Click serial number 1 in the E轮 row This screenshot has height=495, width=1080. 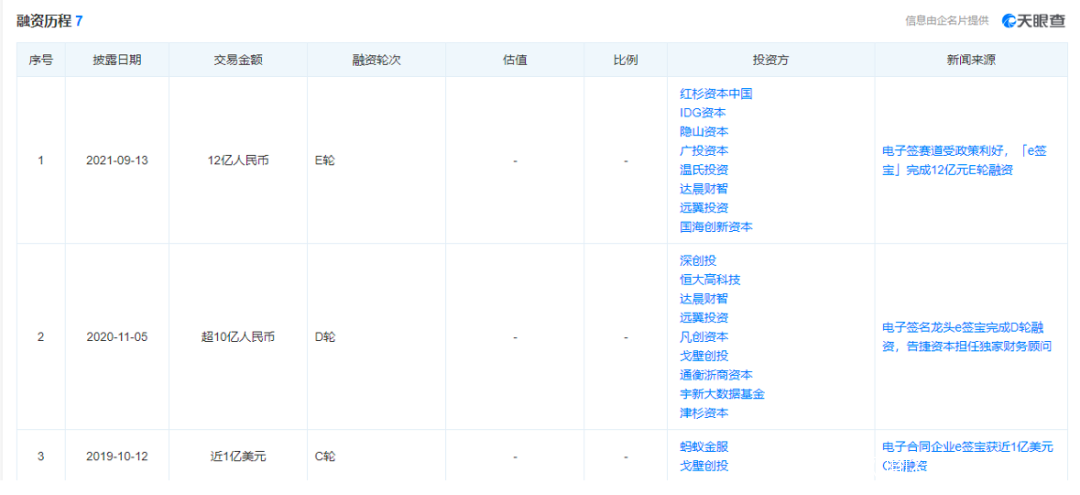pos(41,160)
